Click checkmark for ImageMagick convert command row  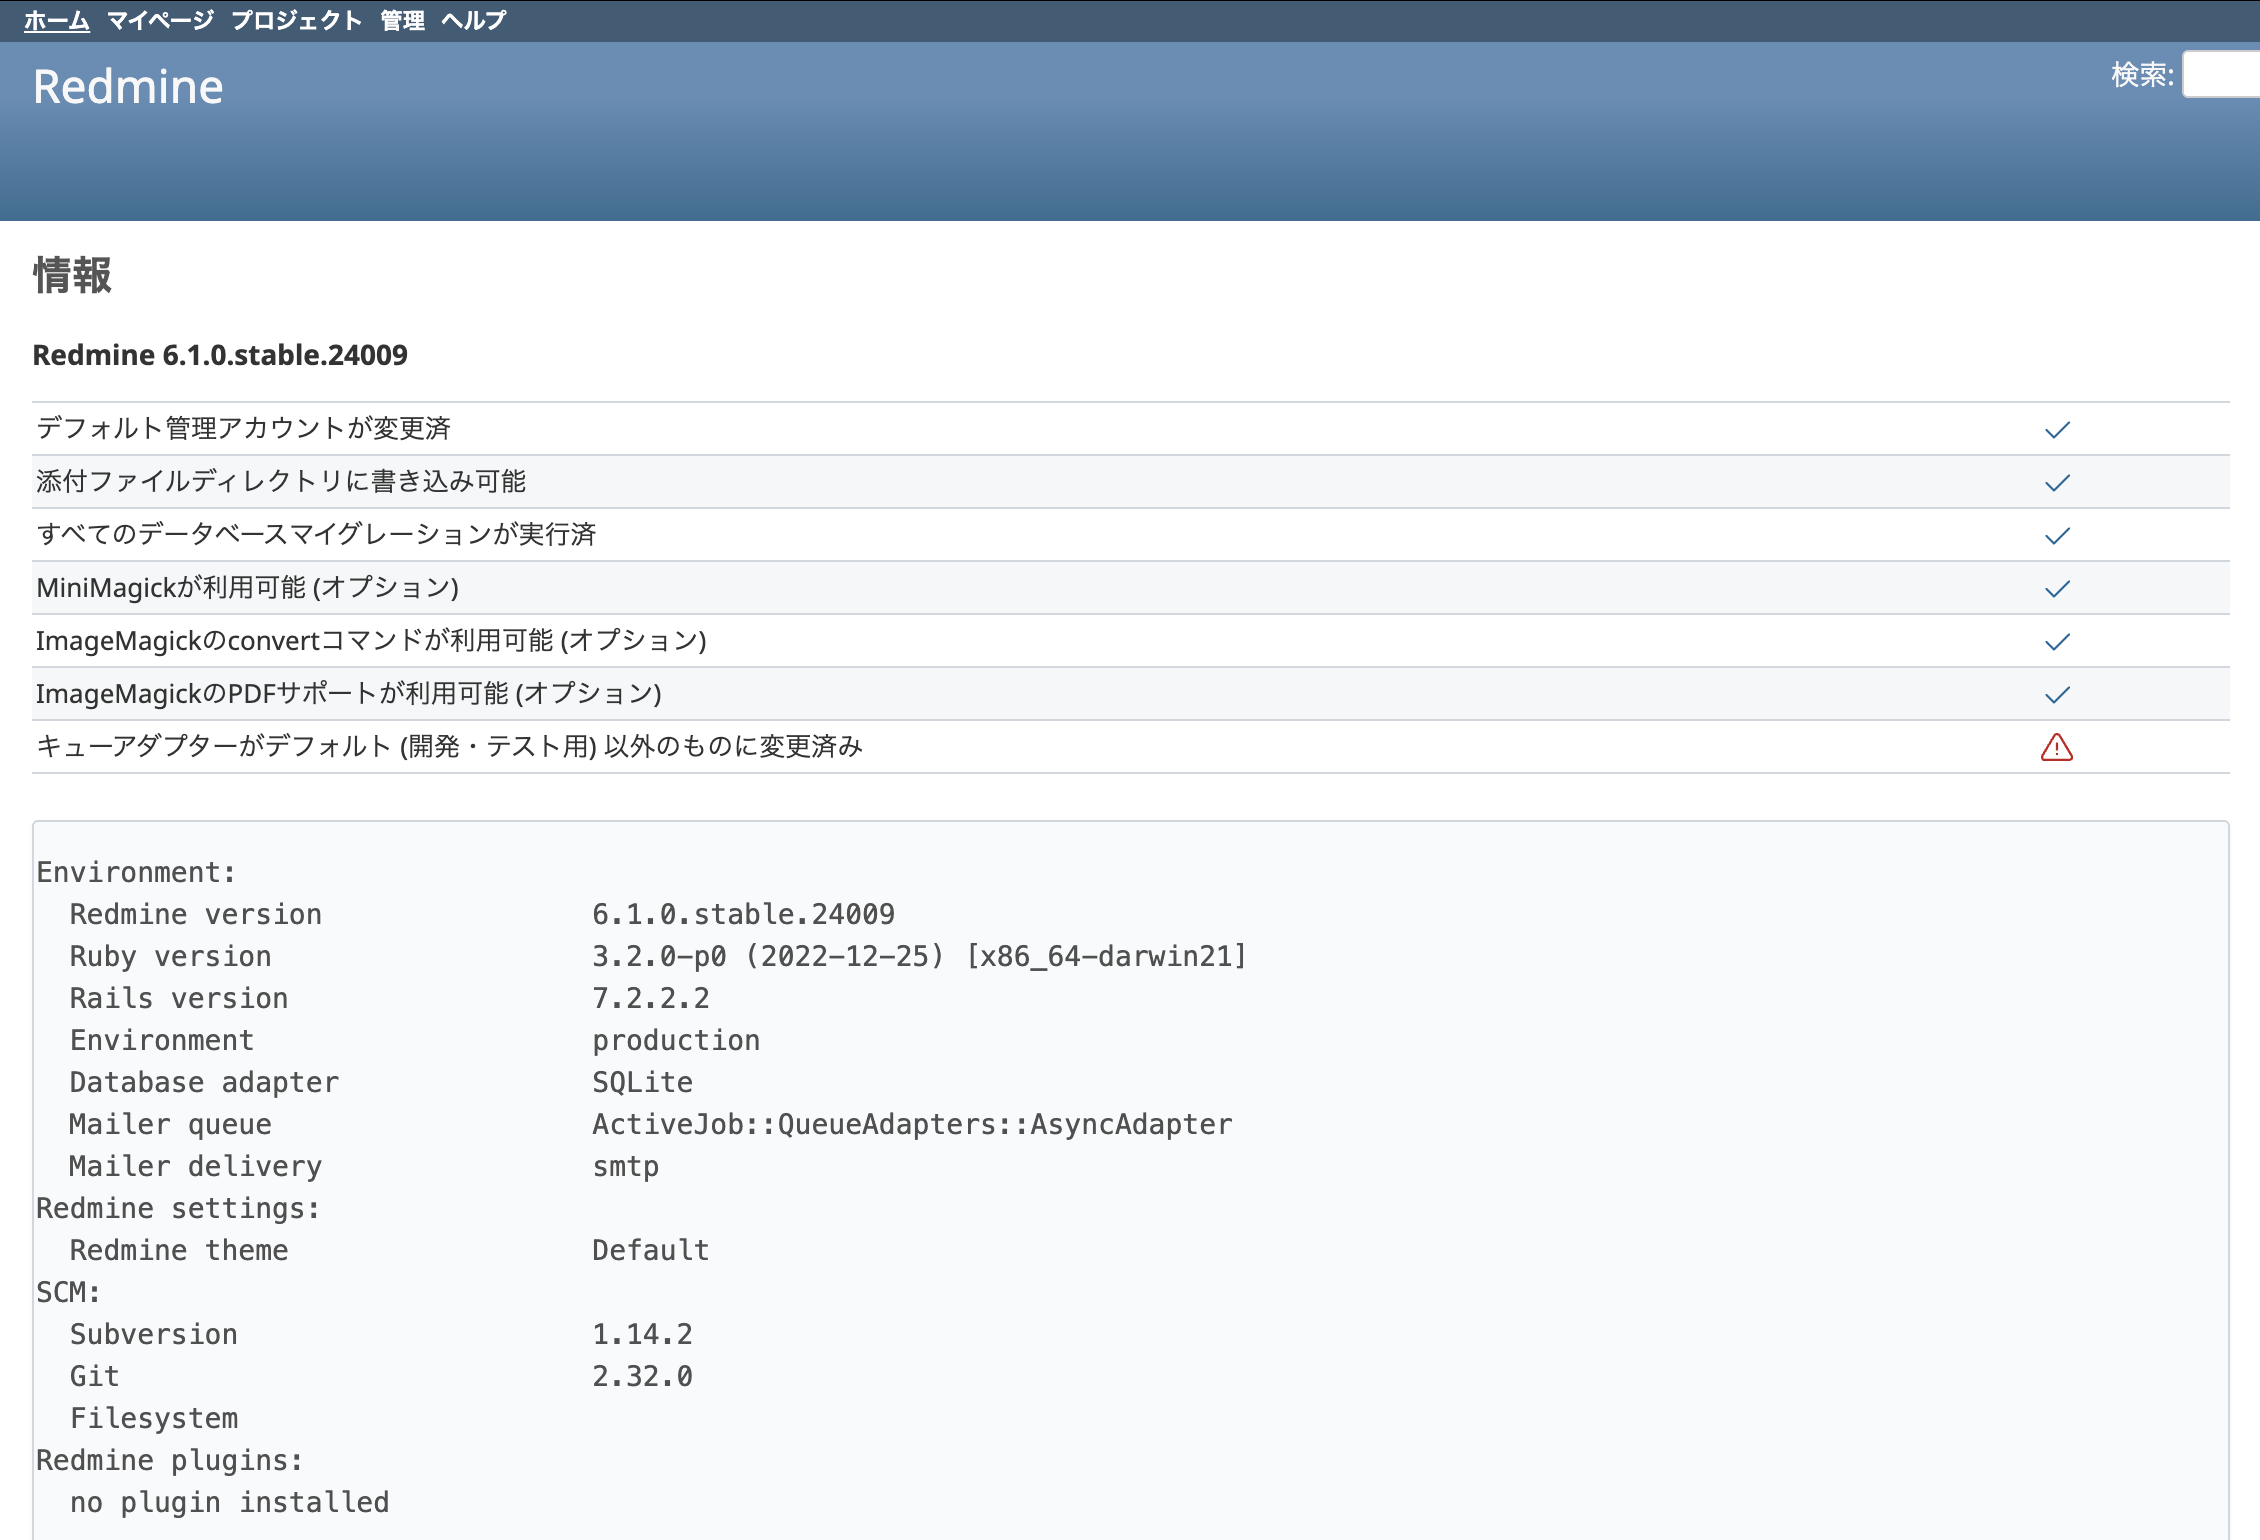(2056, 642)
